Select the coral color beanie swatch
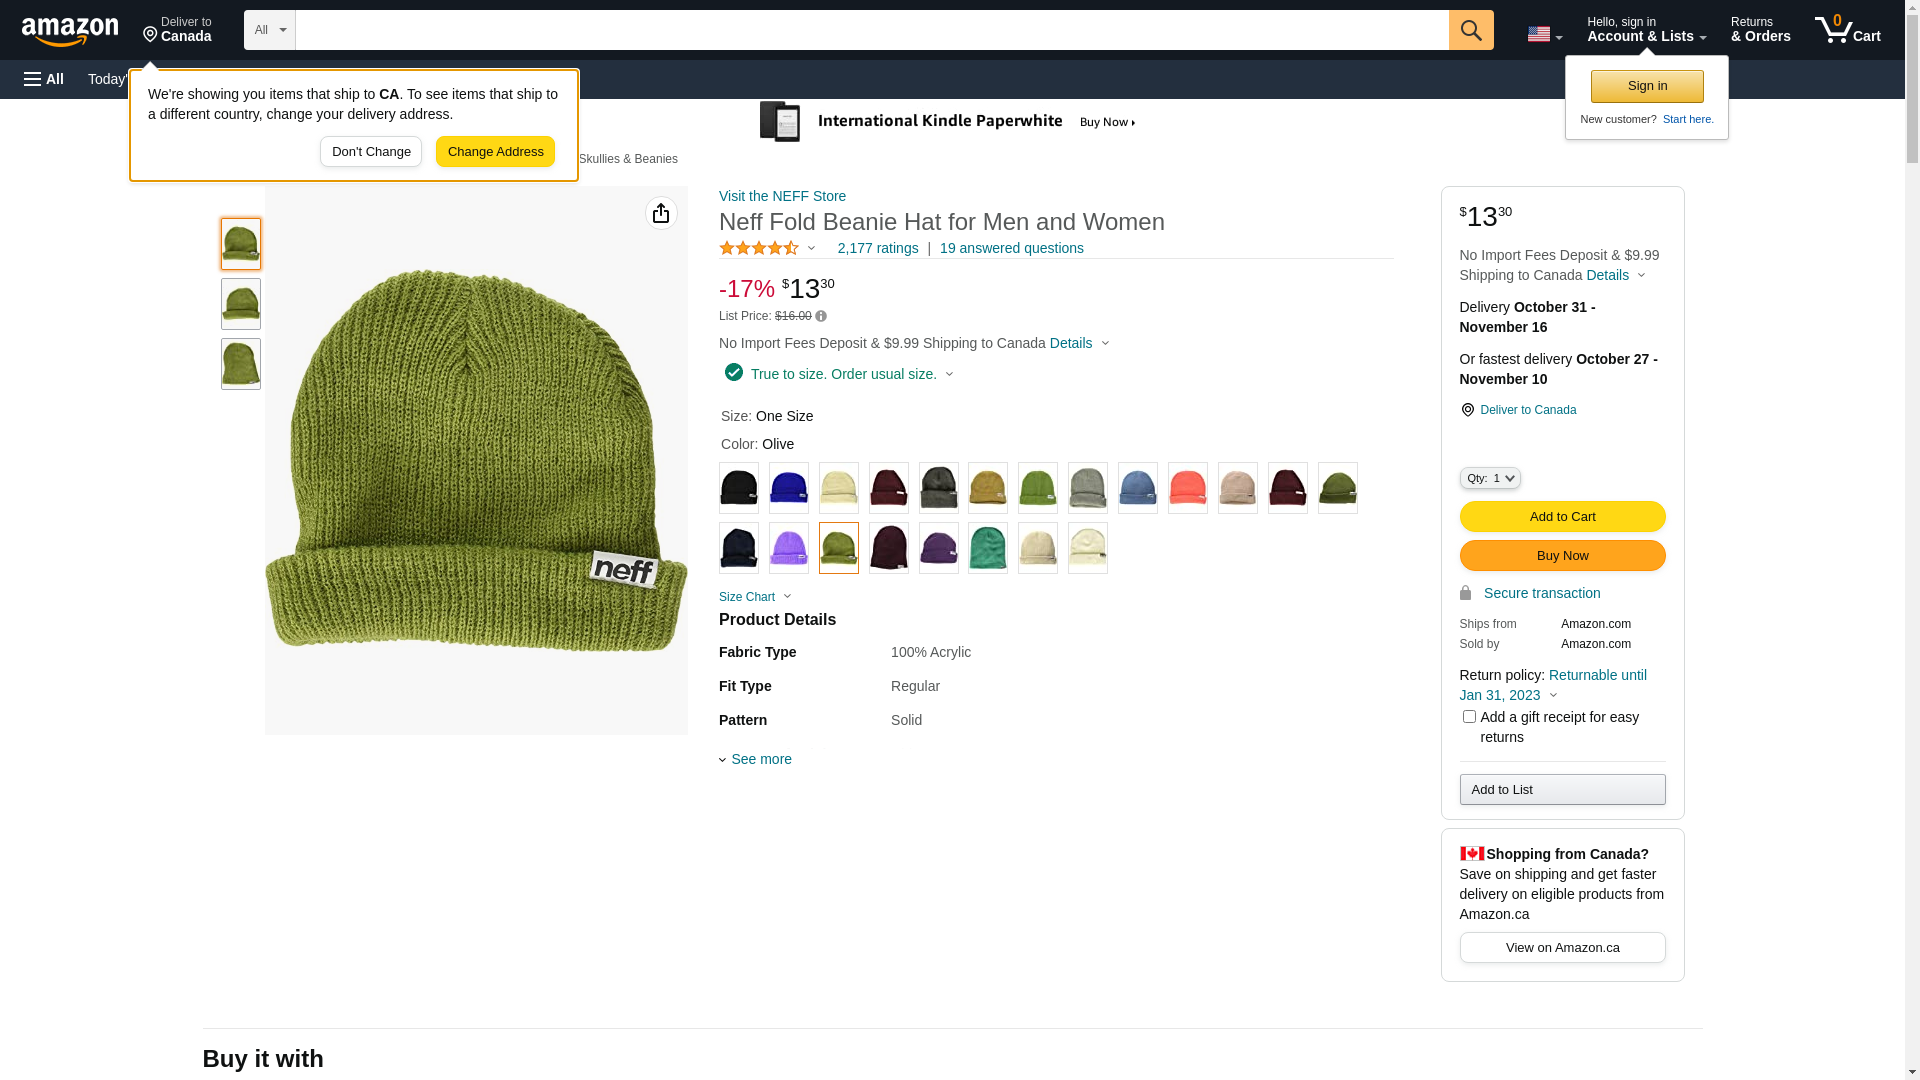 click(x=1187, y=488)
